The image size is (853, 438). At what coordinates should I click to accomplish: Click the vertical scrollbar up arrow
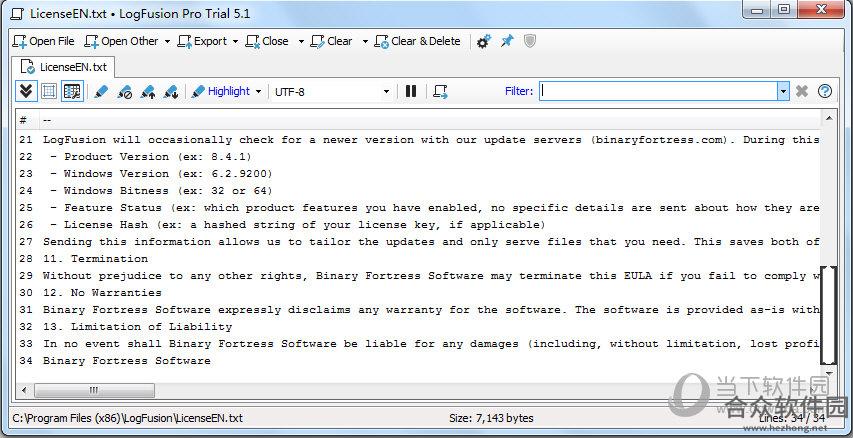pyautogui.click(x=829, y=118)
